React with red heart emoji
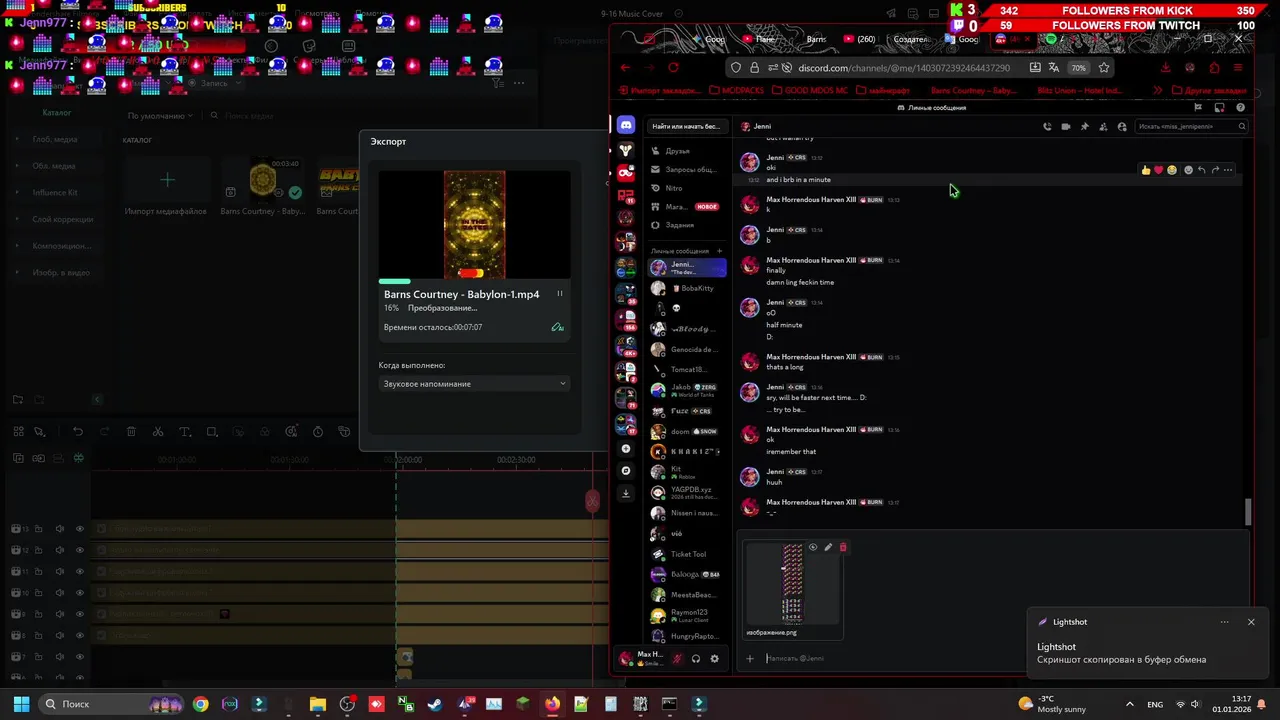This screenshot has width=1280, height=720. (1159, 170)
